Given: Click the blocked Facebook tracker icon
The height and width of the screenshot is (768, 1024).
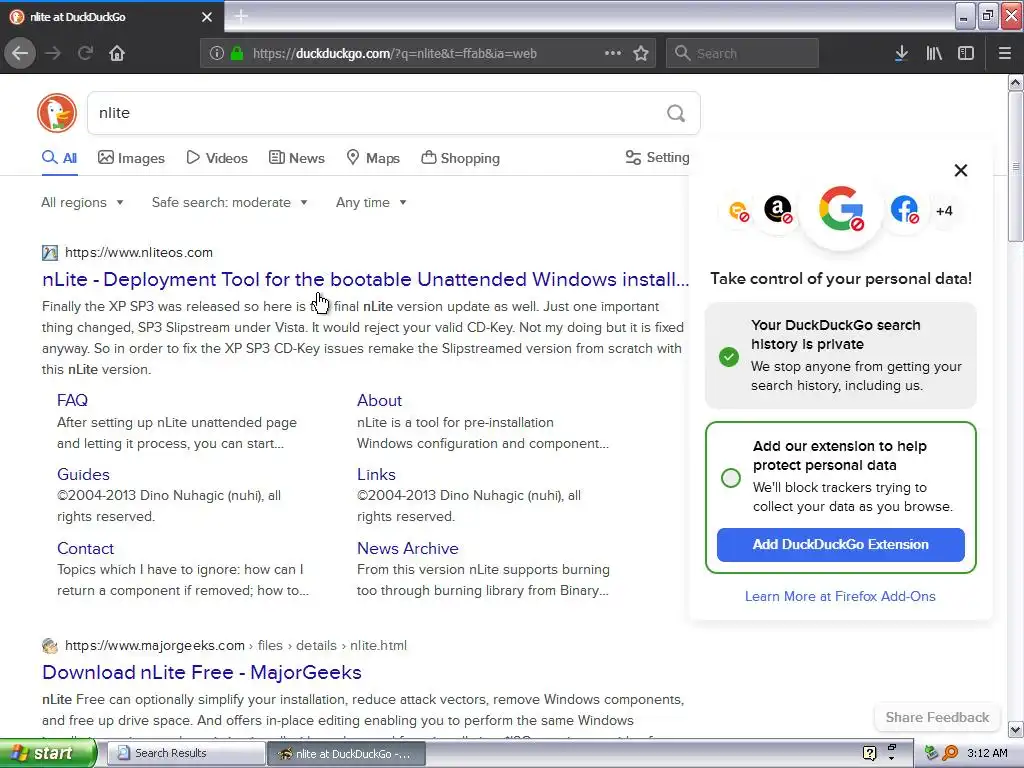Looking at the screenshot, I should point(904,210).
